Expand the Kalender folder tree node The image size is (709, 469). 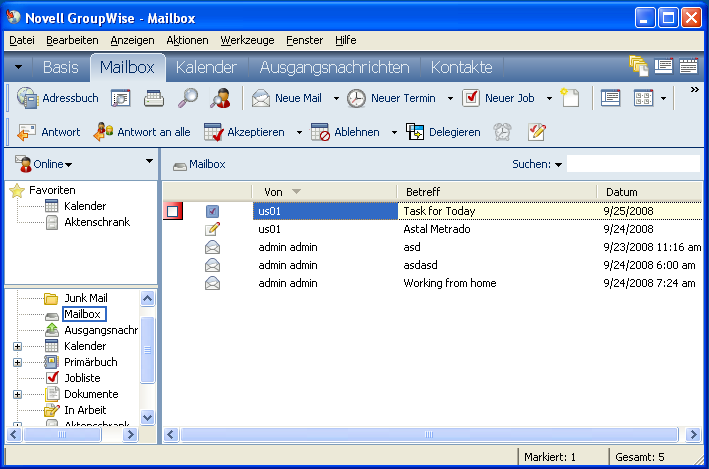click(17, 346)
